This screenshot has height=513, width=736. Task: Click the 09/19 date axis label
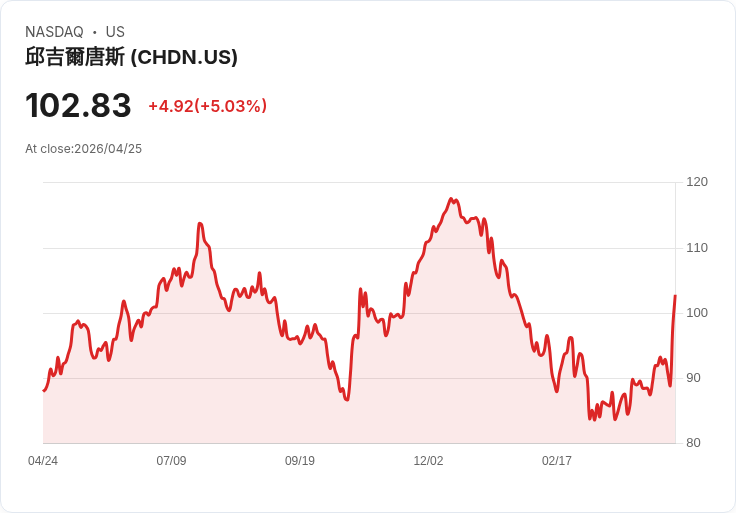pos(300,460)
